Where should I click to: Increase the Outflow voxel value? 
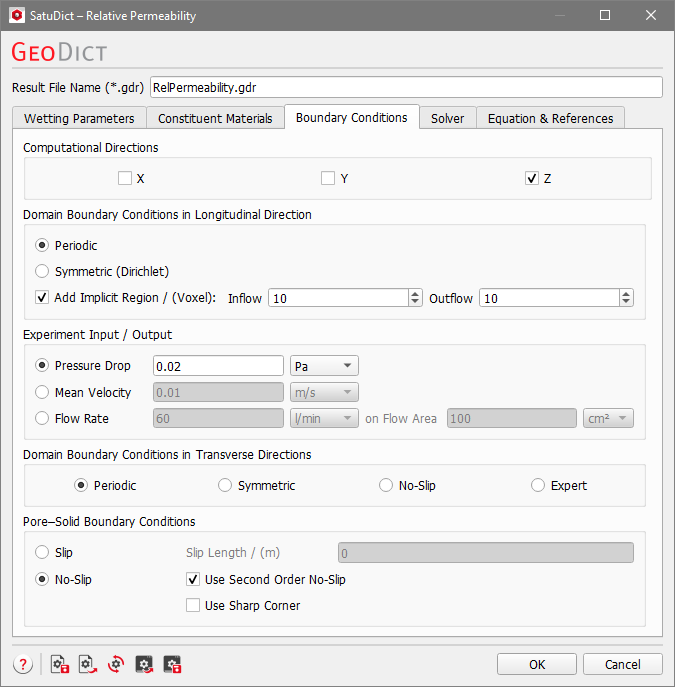coord(626,294)
